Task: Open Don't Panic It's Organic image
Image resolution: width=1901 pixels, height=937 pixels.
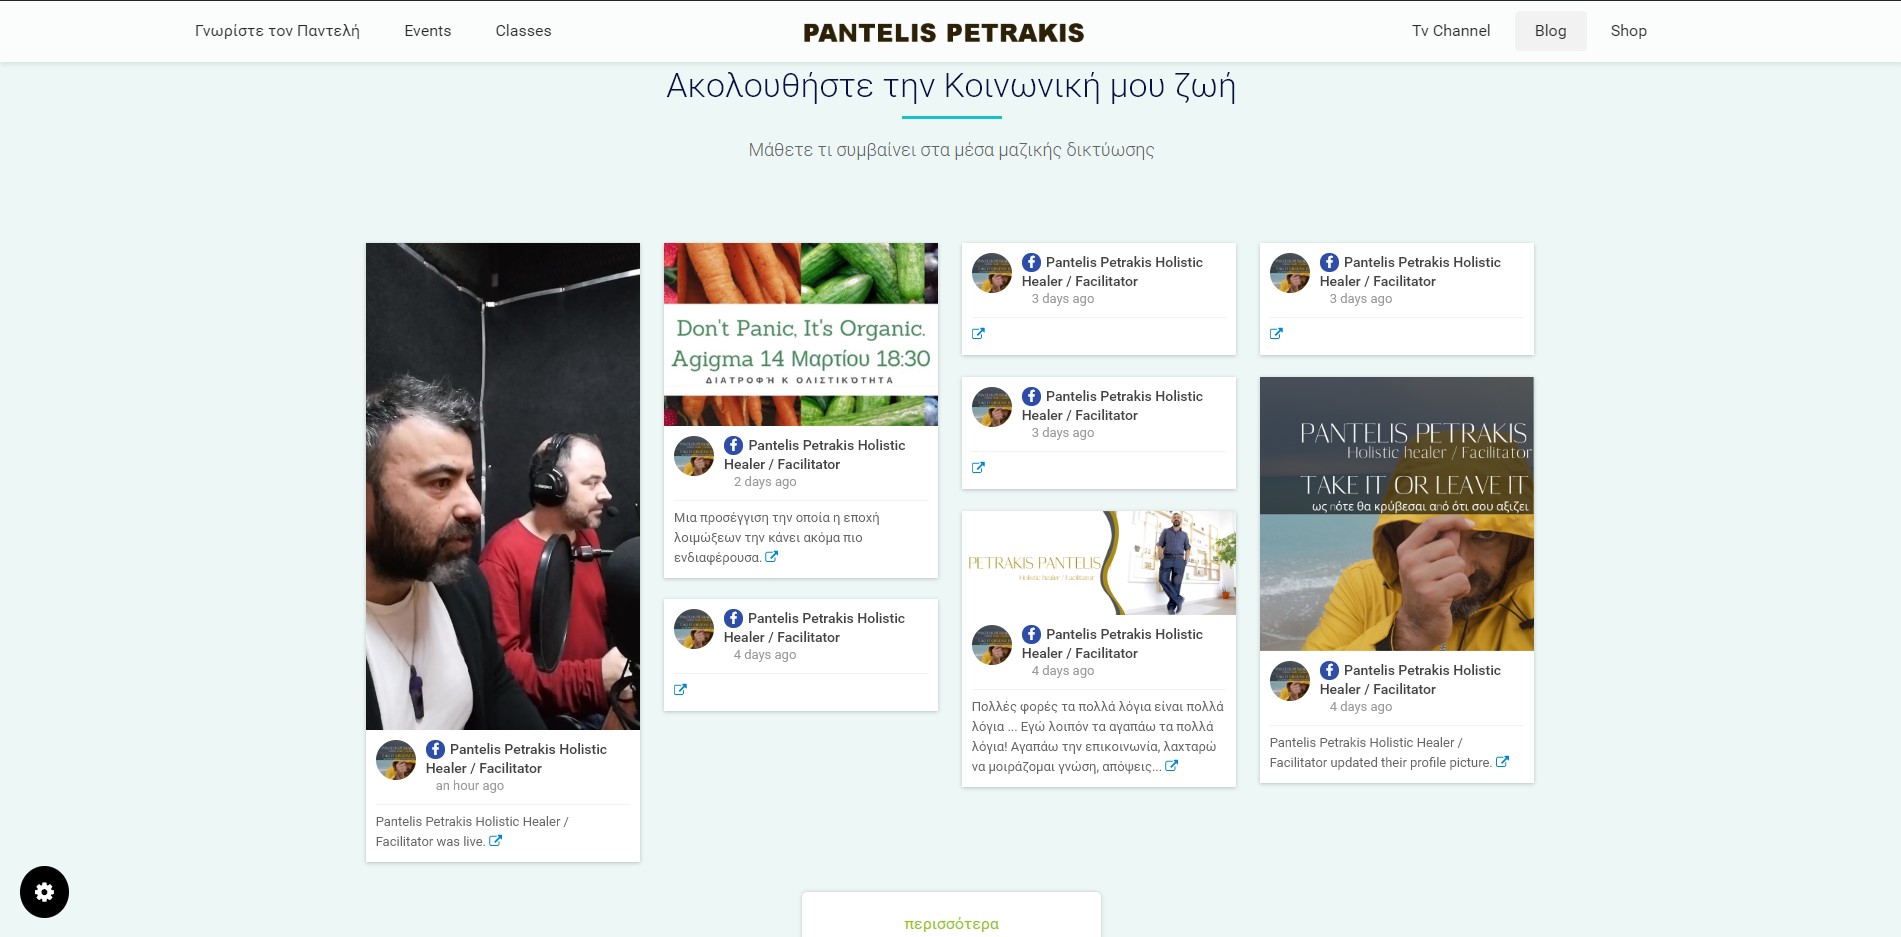Action: 801,334
